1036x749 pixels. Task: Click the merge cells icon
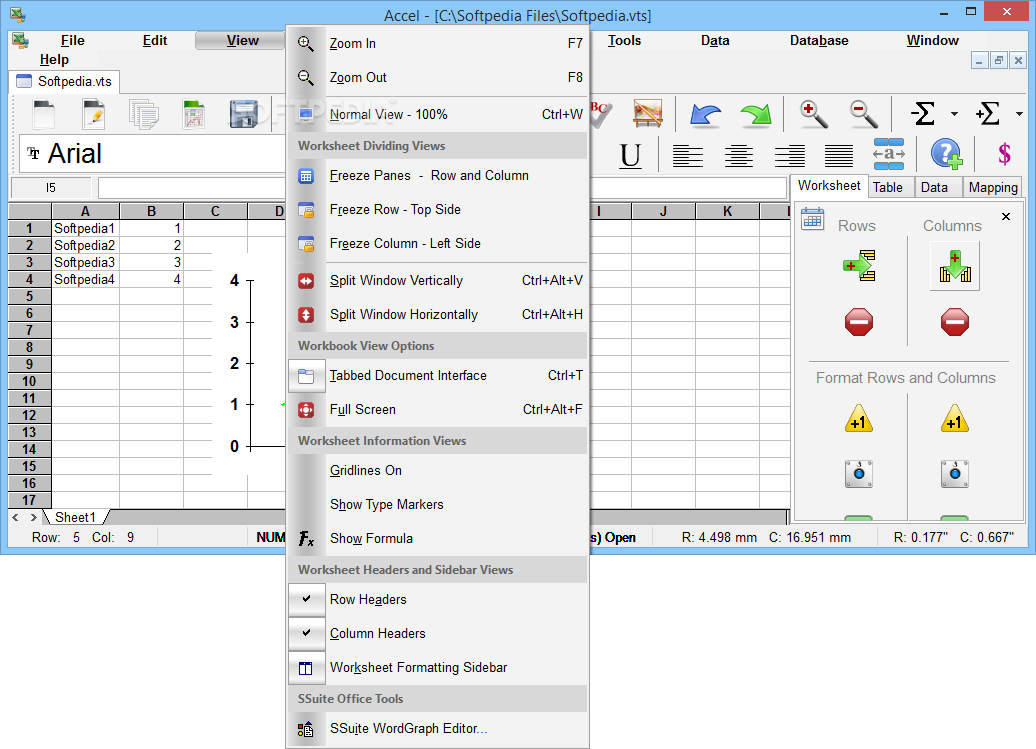click(x=889, y=154)
